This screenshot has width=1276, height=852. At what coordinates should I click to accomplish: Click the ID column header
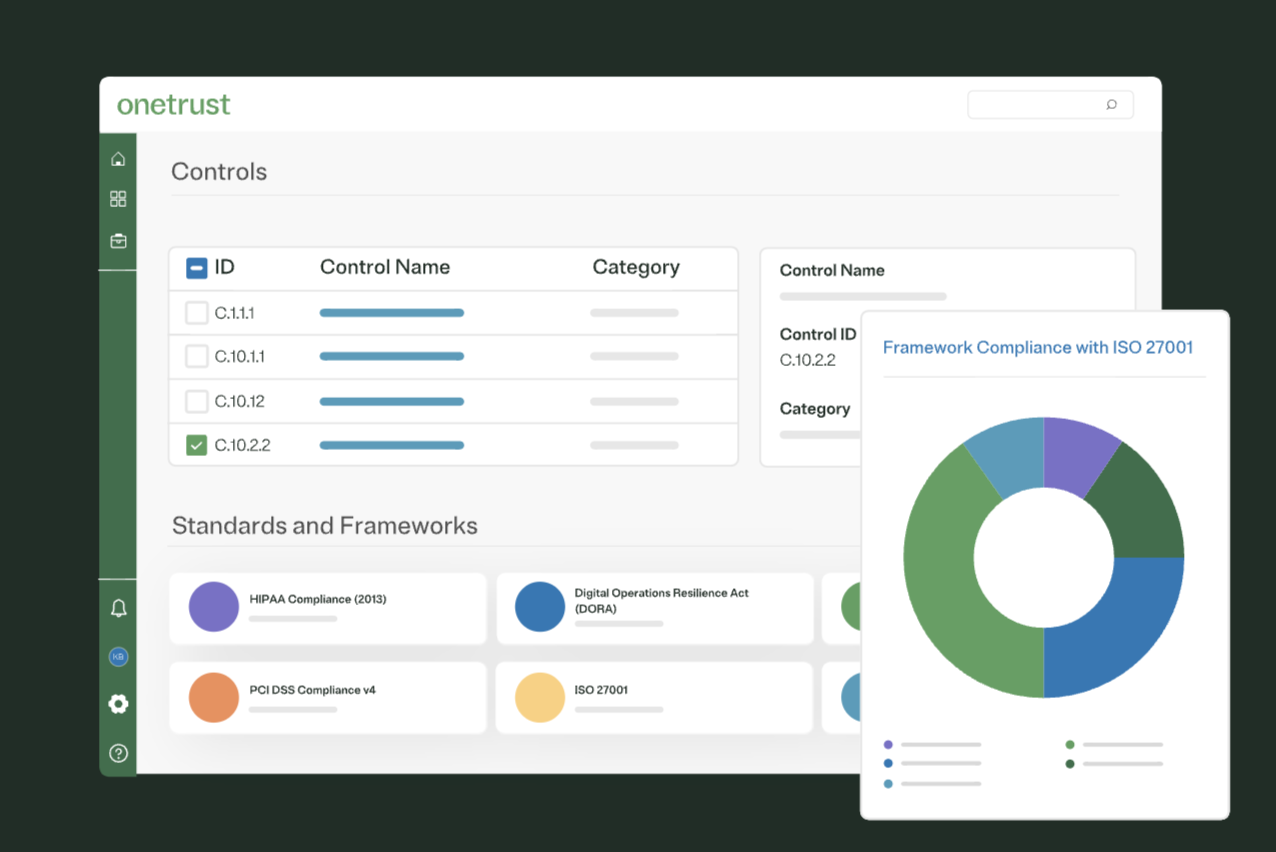point(225,267)
